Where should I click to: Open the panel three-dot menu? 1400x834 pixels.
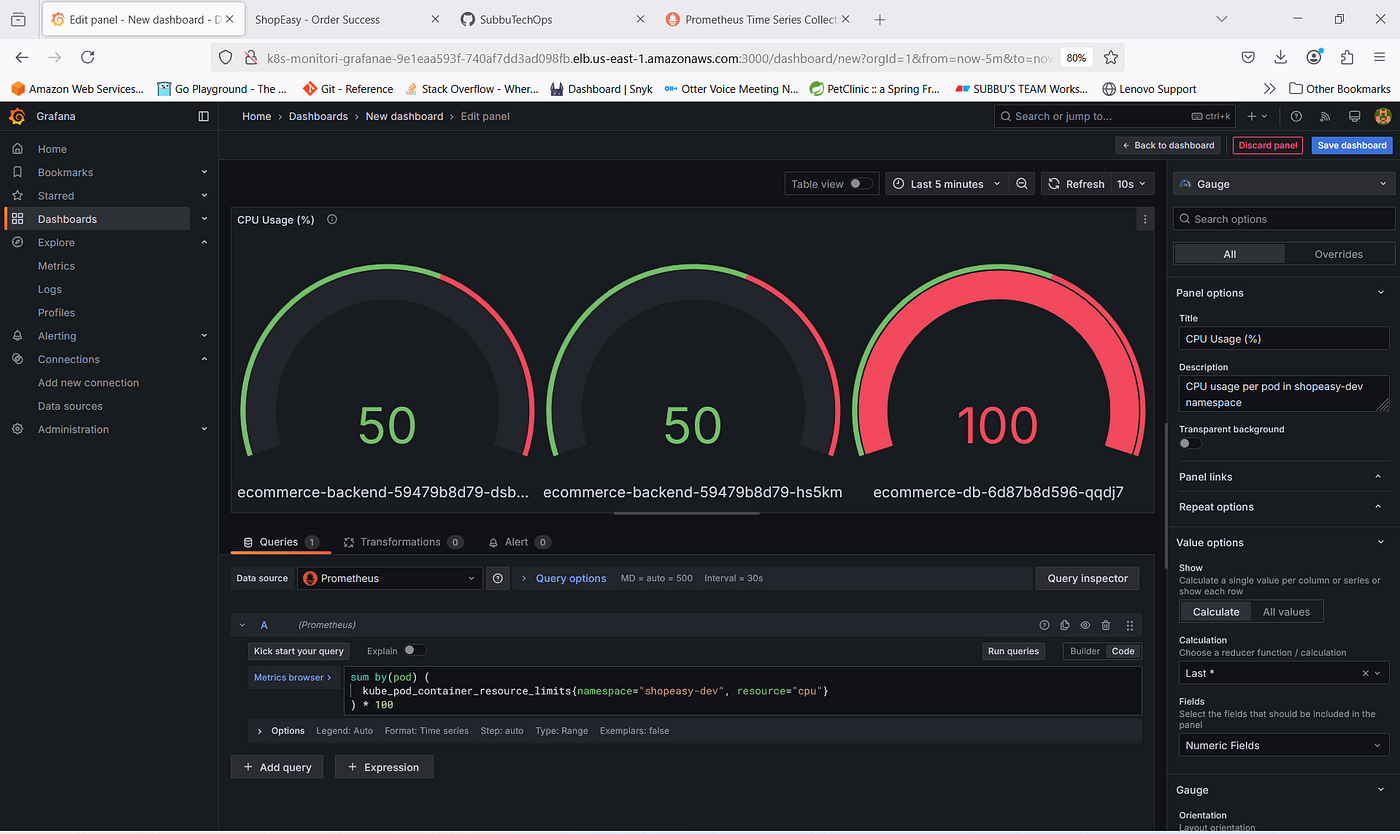coord(1145,219)
